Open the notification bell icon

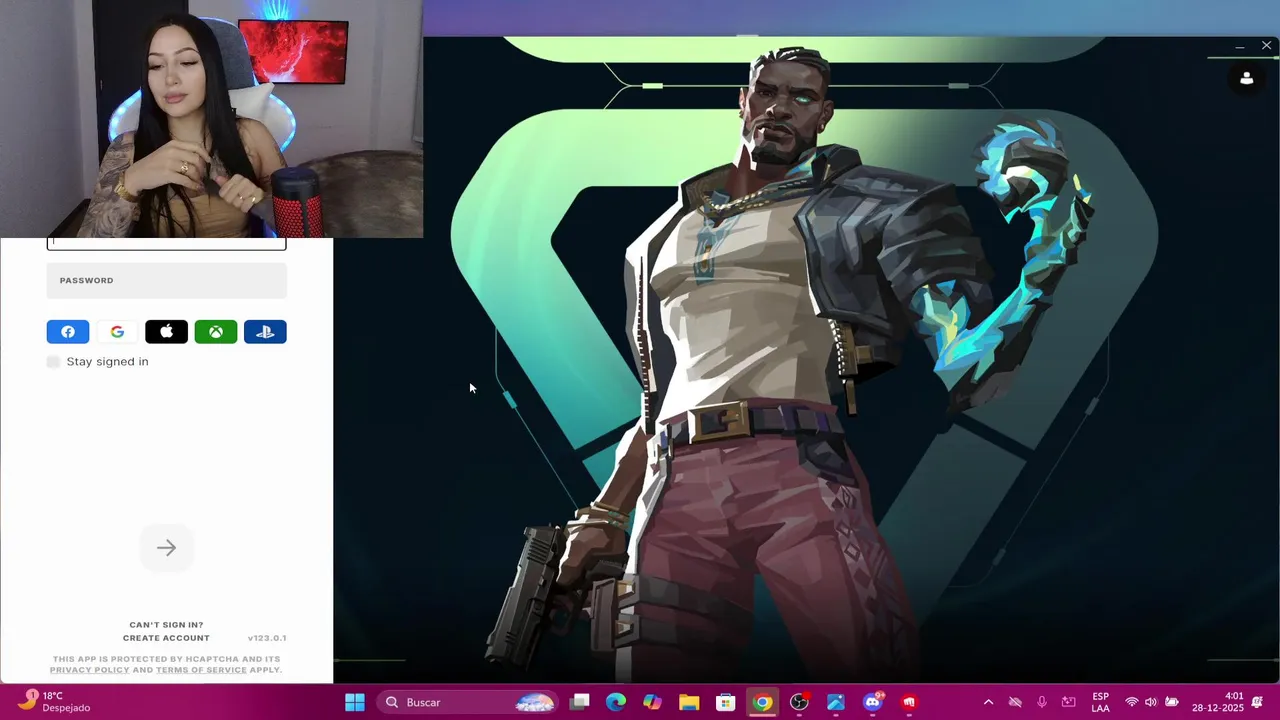tap(1258, 702)
